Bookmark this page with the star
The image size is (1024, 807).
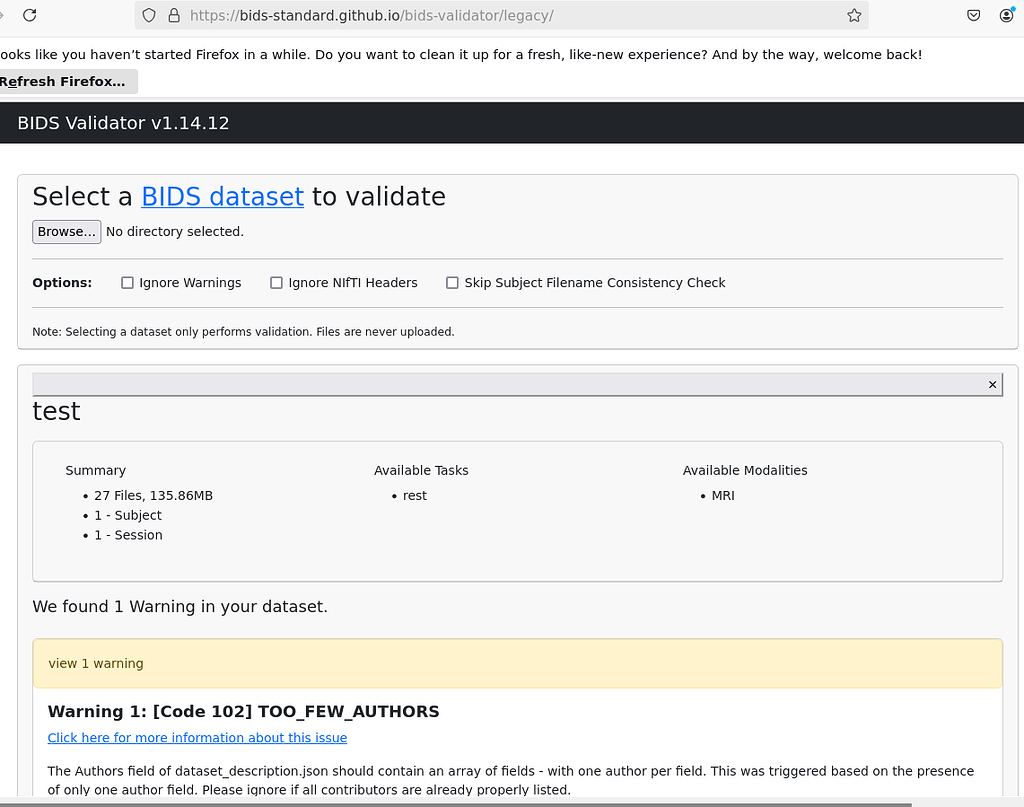pyautogui.click(x=853, y=15)
